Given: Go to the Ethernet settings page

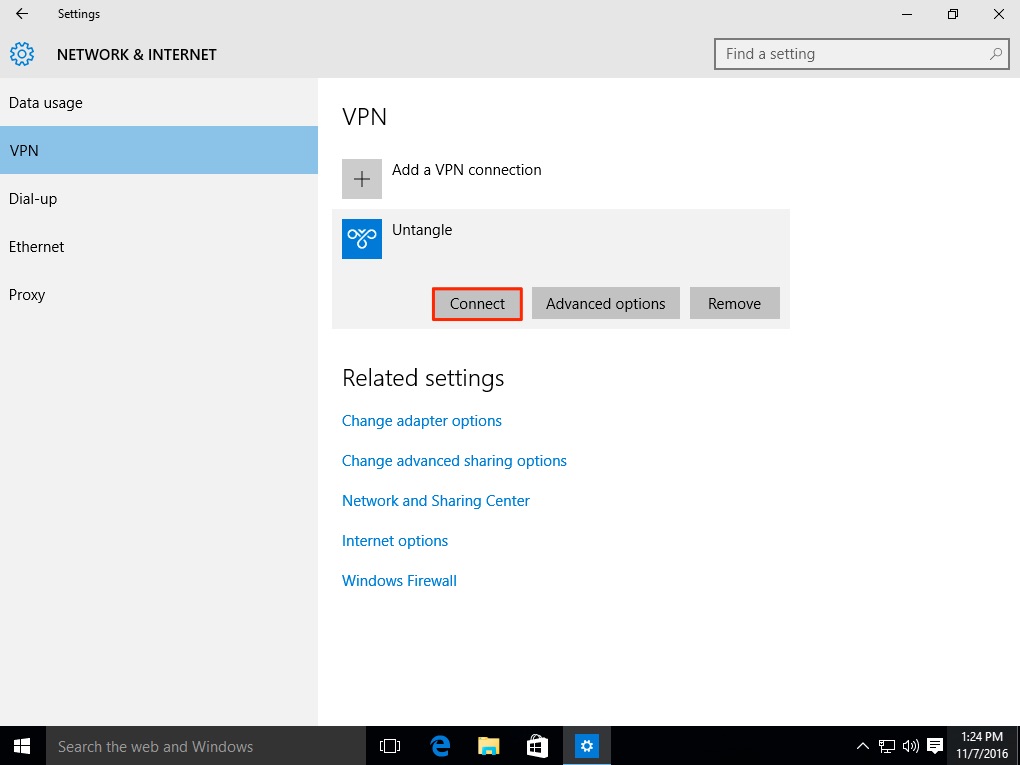Looking at the screenshot, I should point(37,247).
